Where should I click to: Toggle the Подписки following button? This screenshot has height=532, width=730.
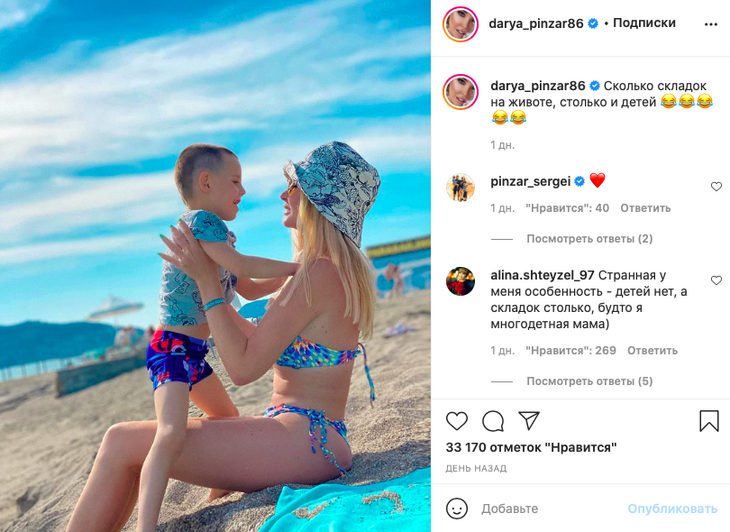(644, 23)
